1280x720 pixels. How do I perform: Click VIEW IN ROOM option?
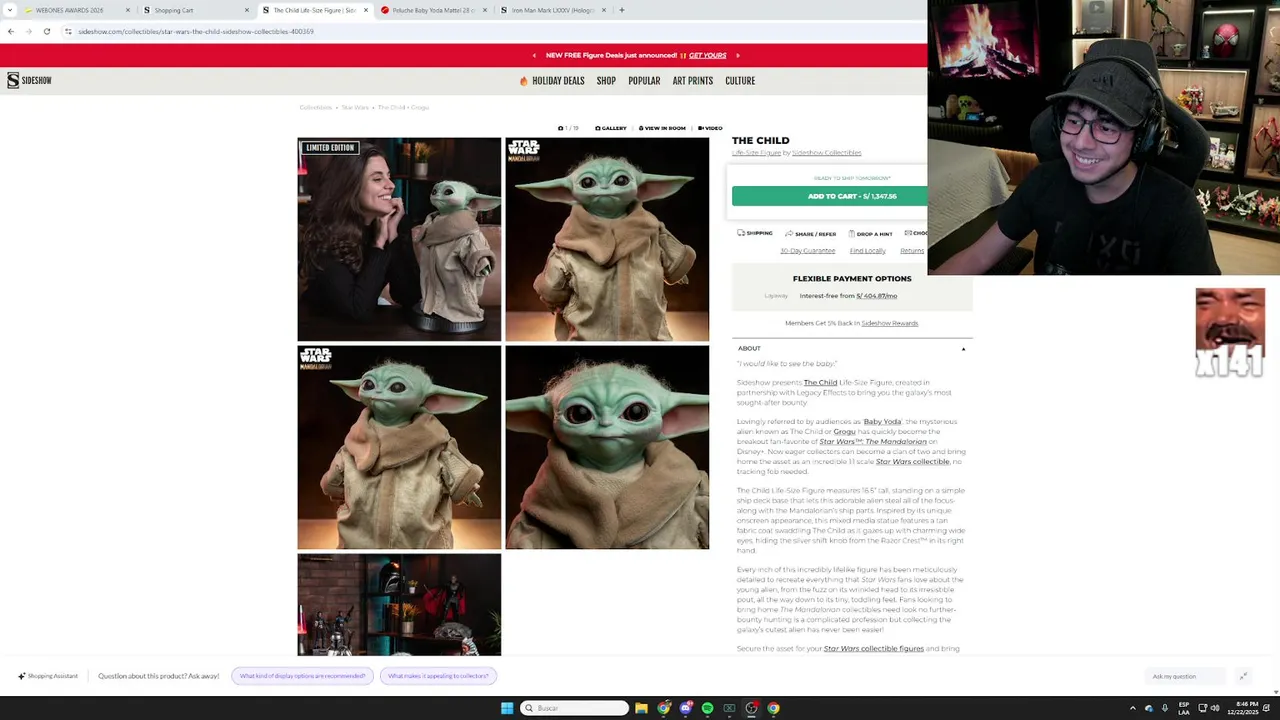click(662, 128)
